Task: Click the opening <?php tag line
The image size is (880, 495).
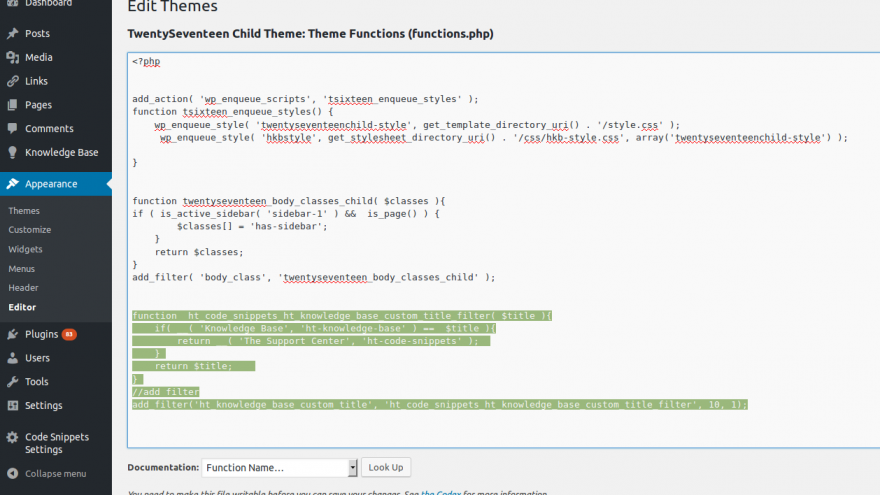Action: 146,62
